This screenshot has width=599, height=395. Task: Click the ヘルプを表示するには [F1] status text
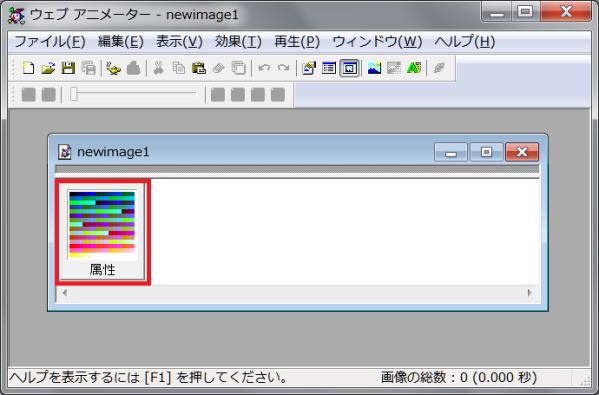click(x=148, y=377)
